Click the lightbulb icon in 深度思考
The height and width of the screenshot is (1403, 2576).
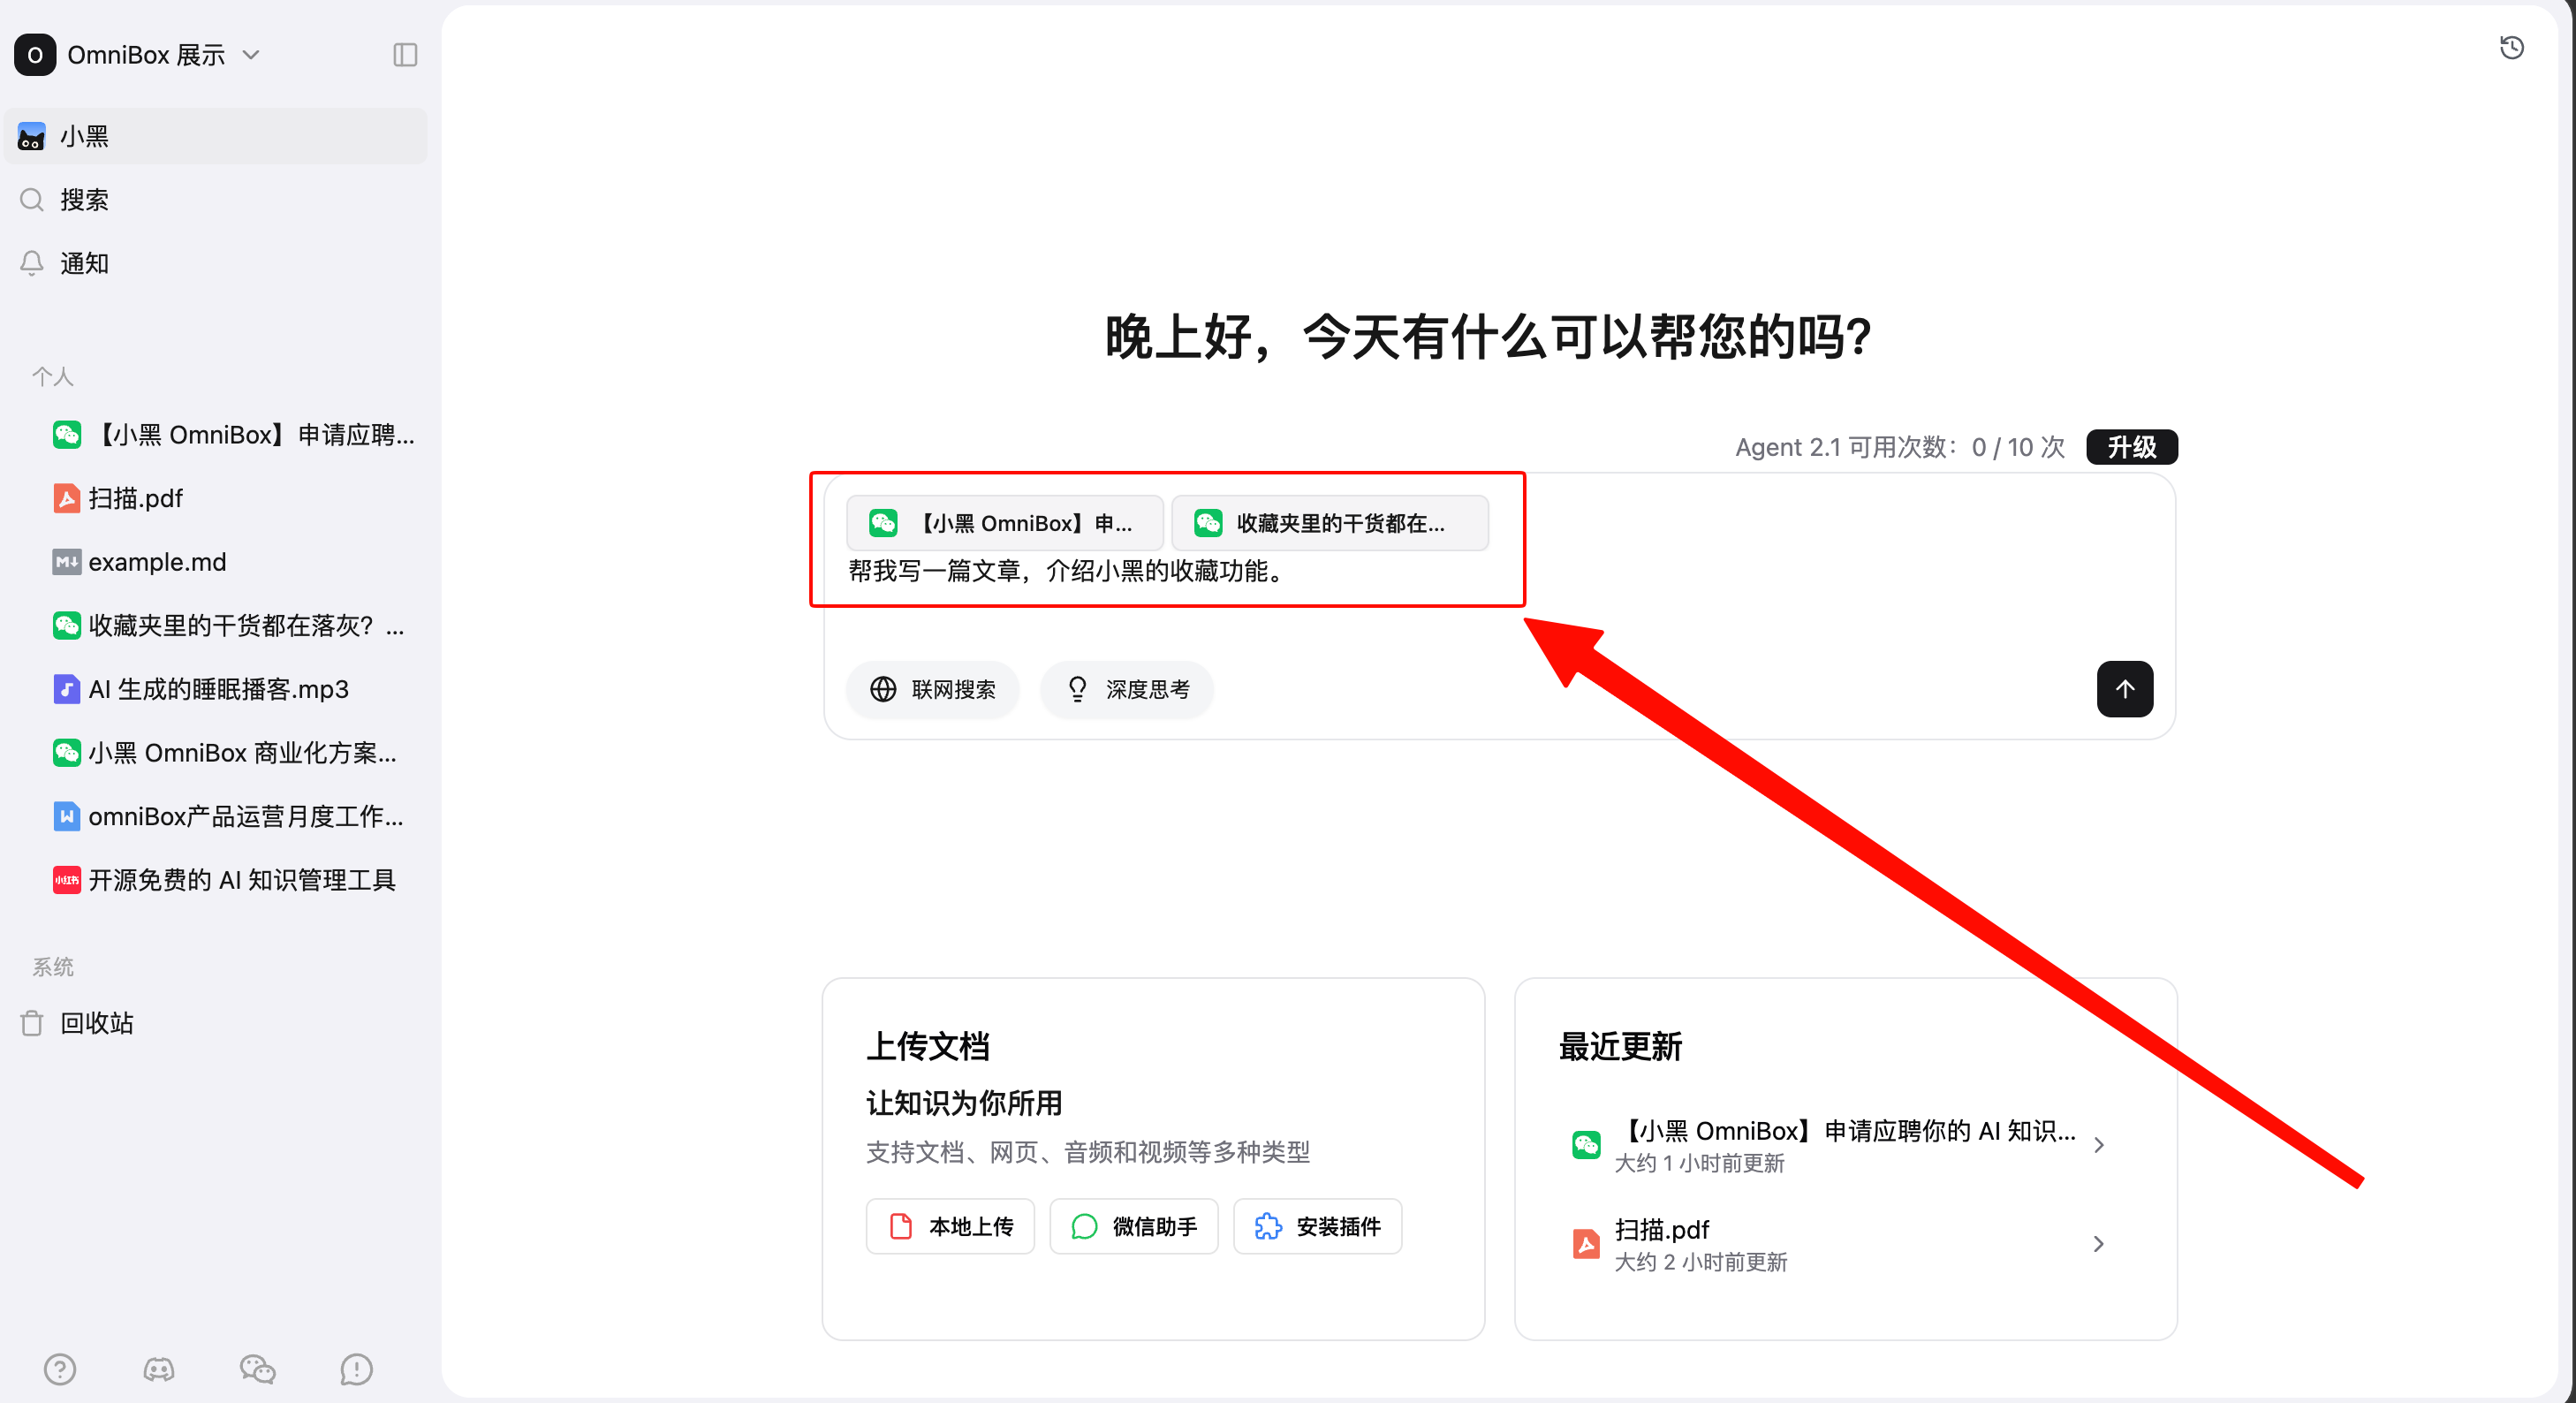[1077, 689]
